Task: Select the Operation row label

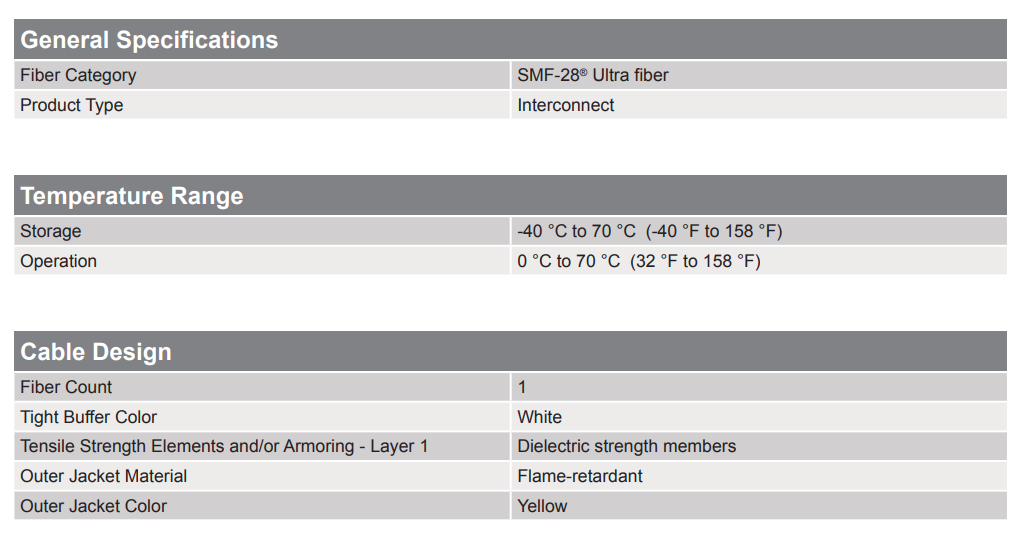Action: point(59,261)
